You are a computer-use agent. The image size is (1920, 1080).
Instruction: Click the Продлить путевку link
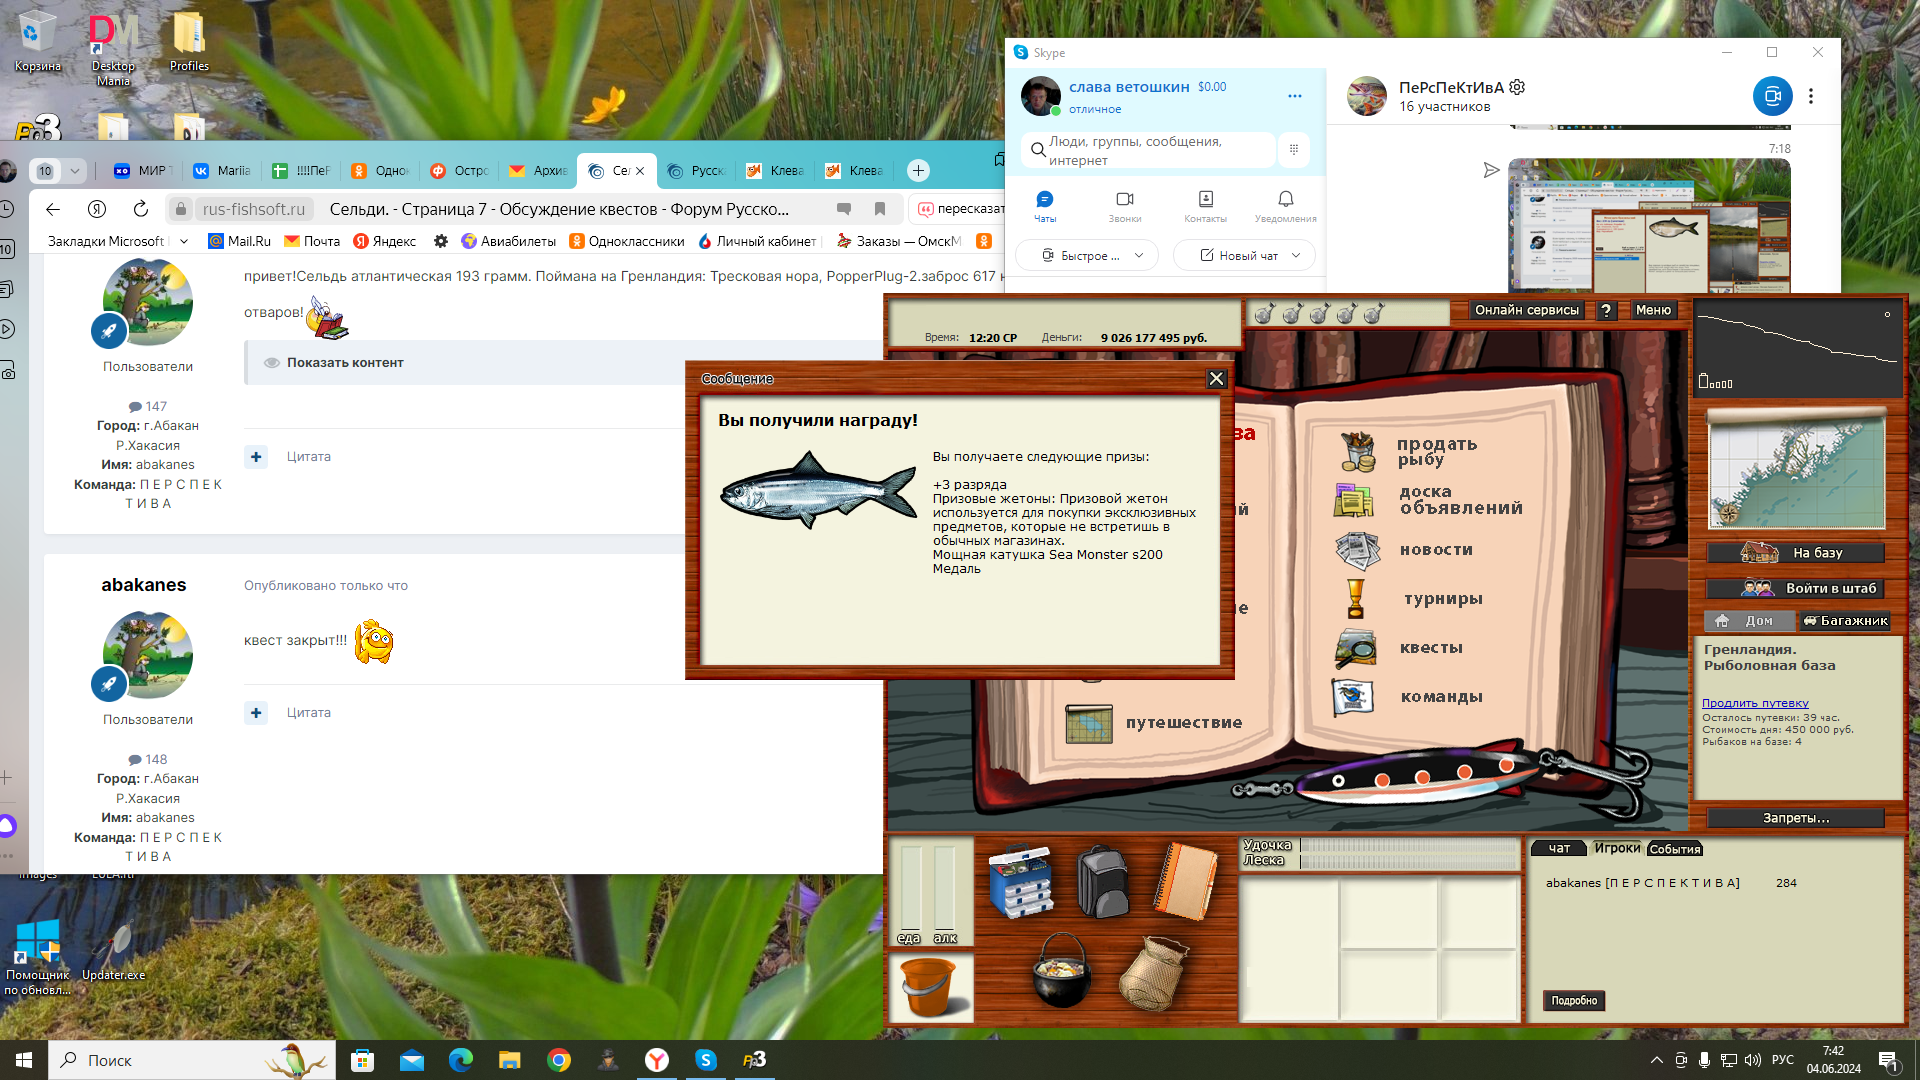pos(1755,703)
